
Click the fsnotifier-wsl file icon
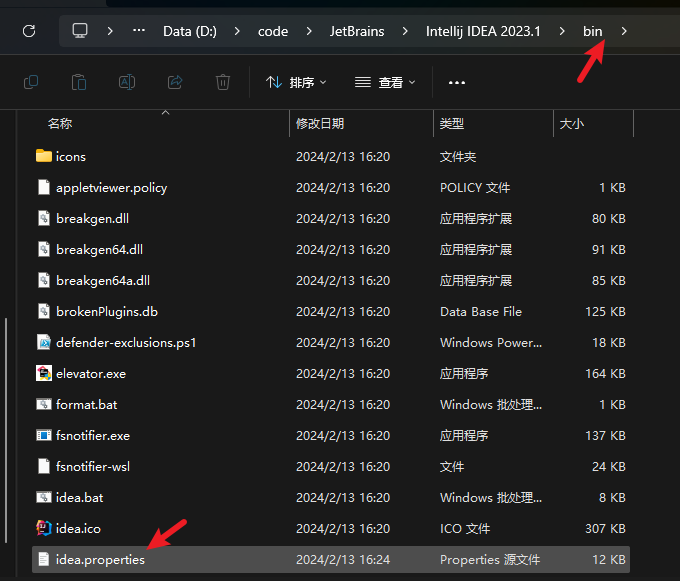[x=44, y=466]
